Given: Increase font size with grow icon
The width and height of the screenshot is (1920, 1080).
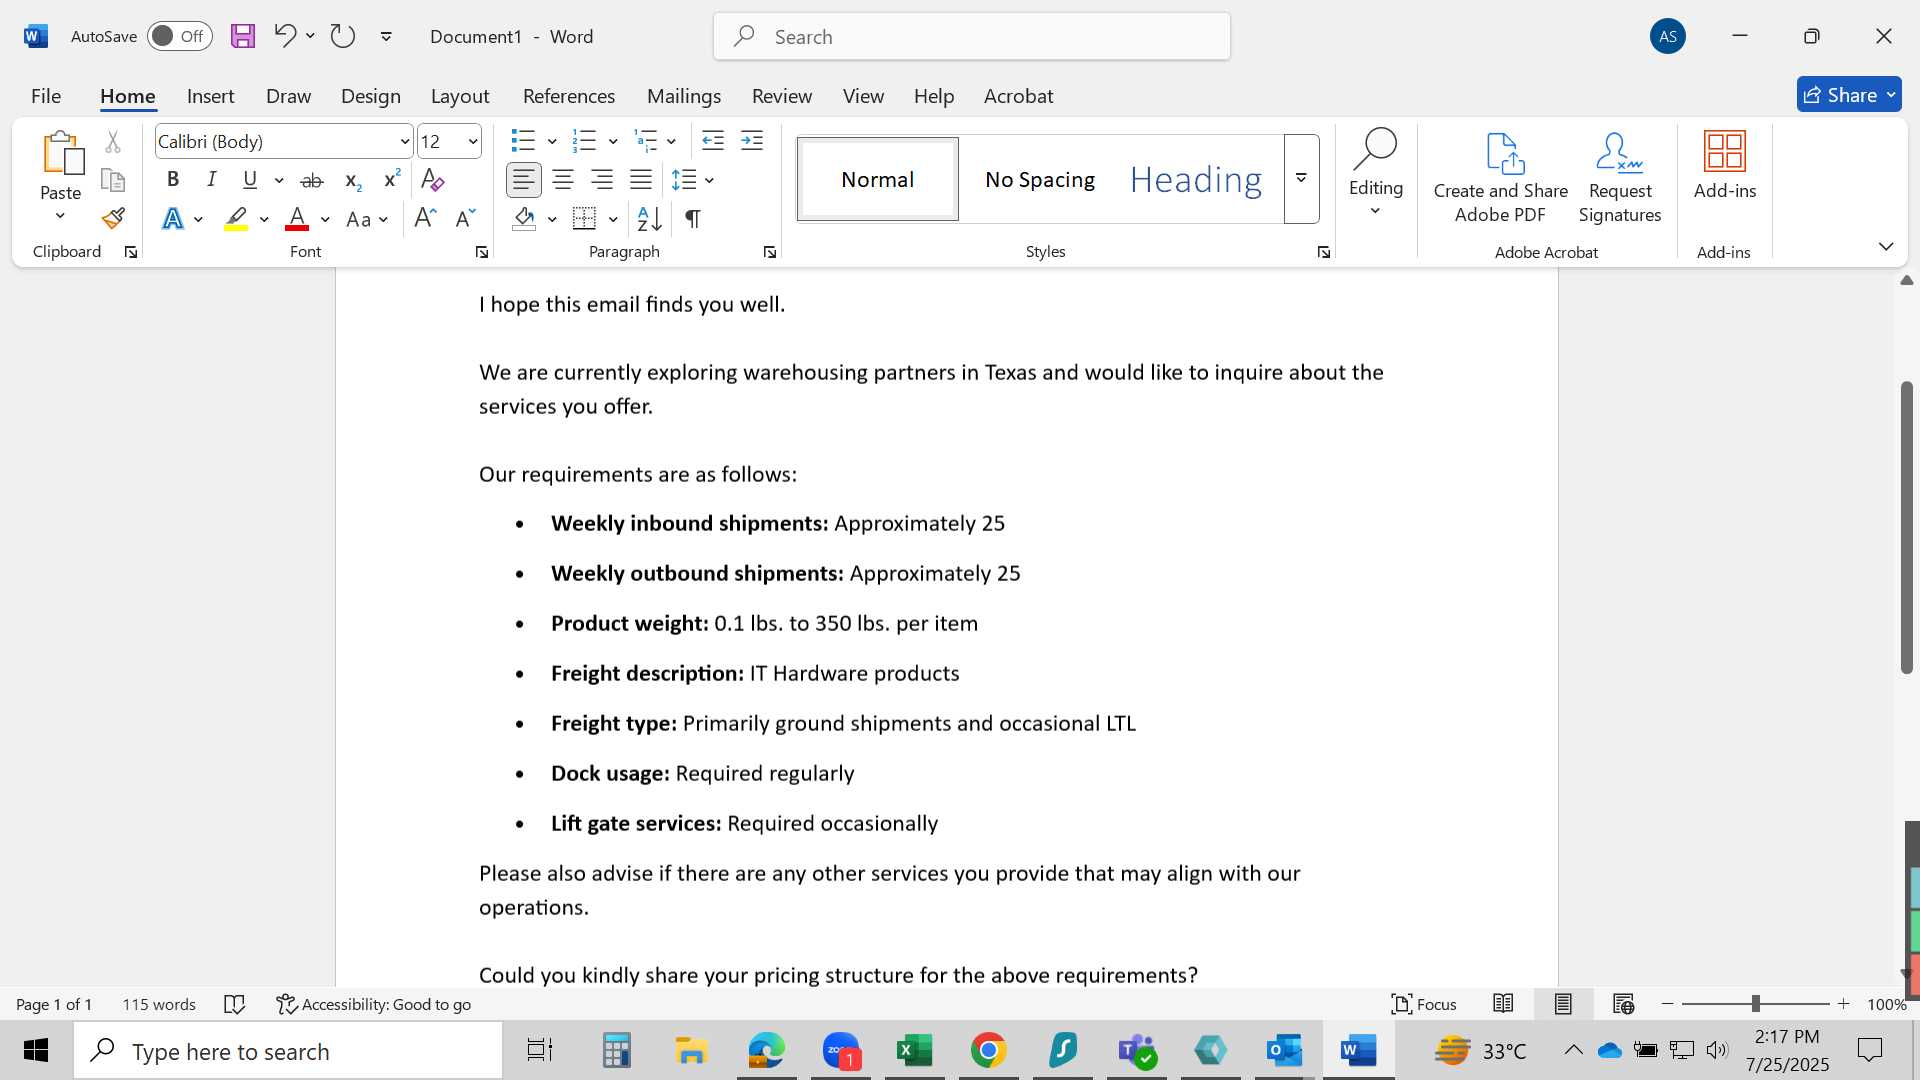Looking at the screenshot, I should pos(424,218).
